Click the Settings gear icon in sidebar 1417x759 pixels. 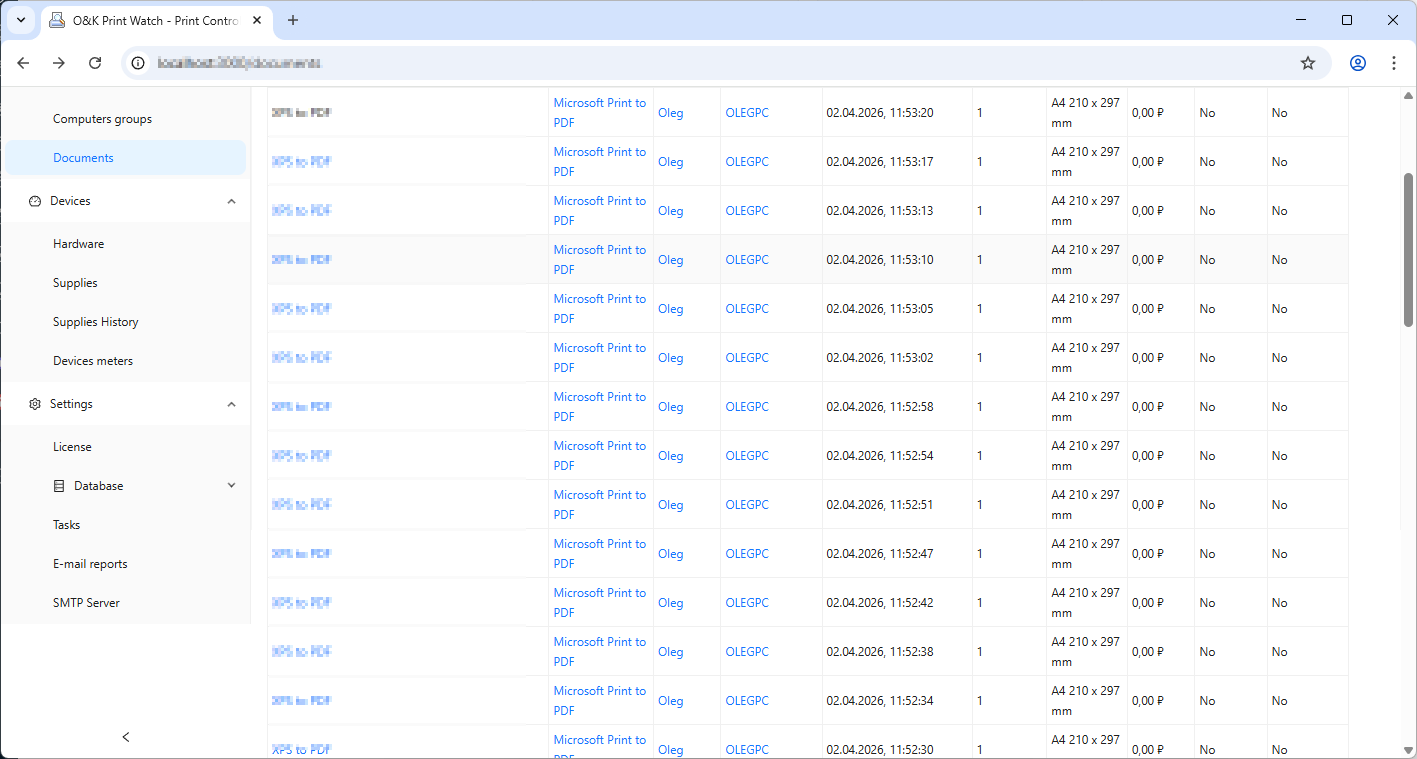pos(35,404)
